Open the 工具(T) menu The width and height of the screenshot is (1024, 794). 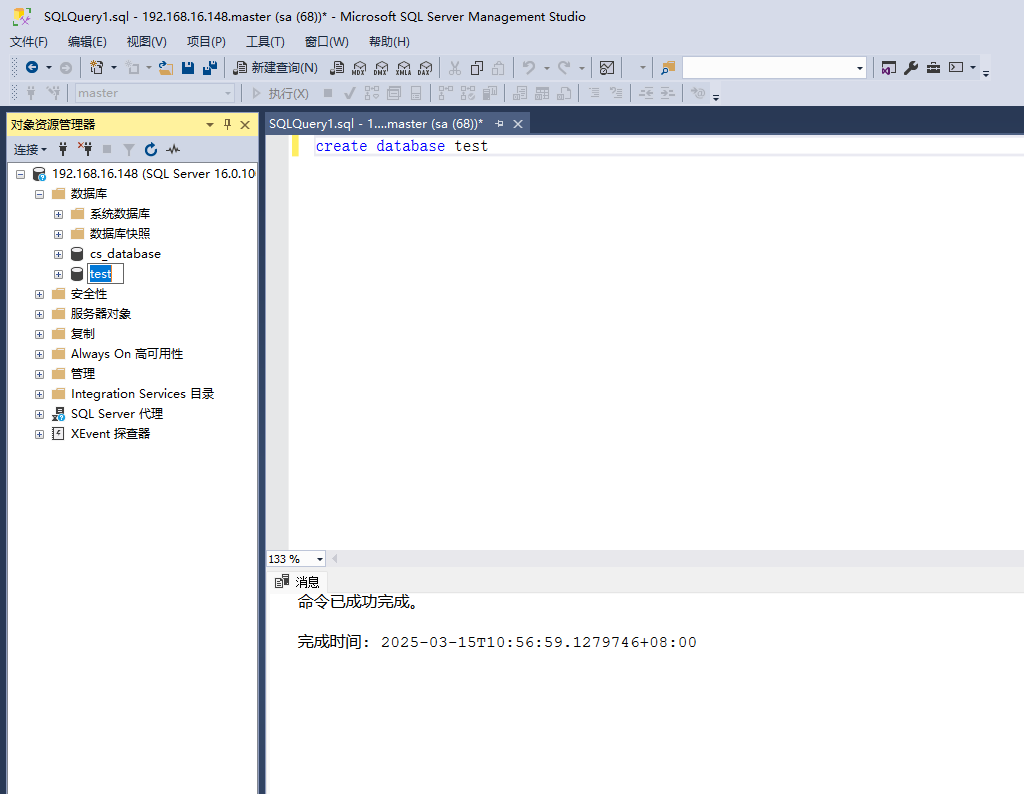(x=265, y=42)
